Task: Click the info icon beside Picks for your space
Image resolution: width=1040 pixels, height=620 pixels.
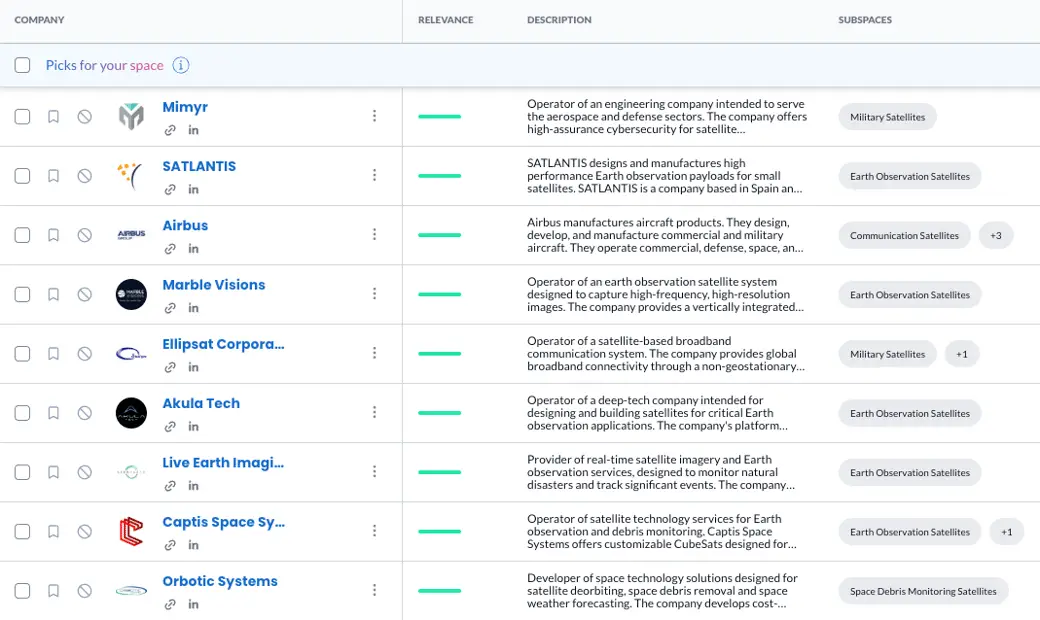Action: tap(181, 66)
